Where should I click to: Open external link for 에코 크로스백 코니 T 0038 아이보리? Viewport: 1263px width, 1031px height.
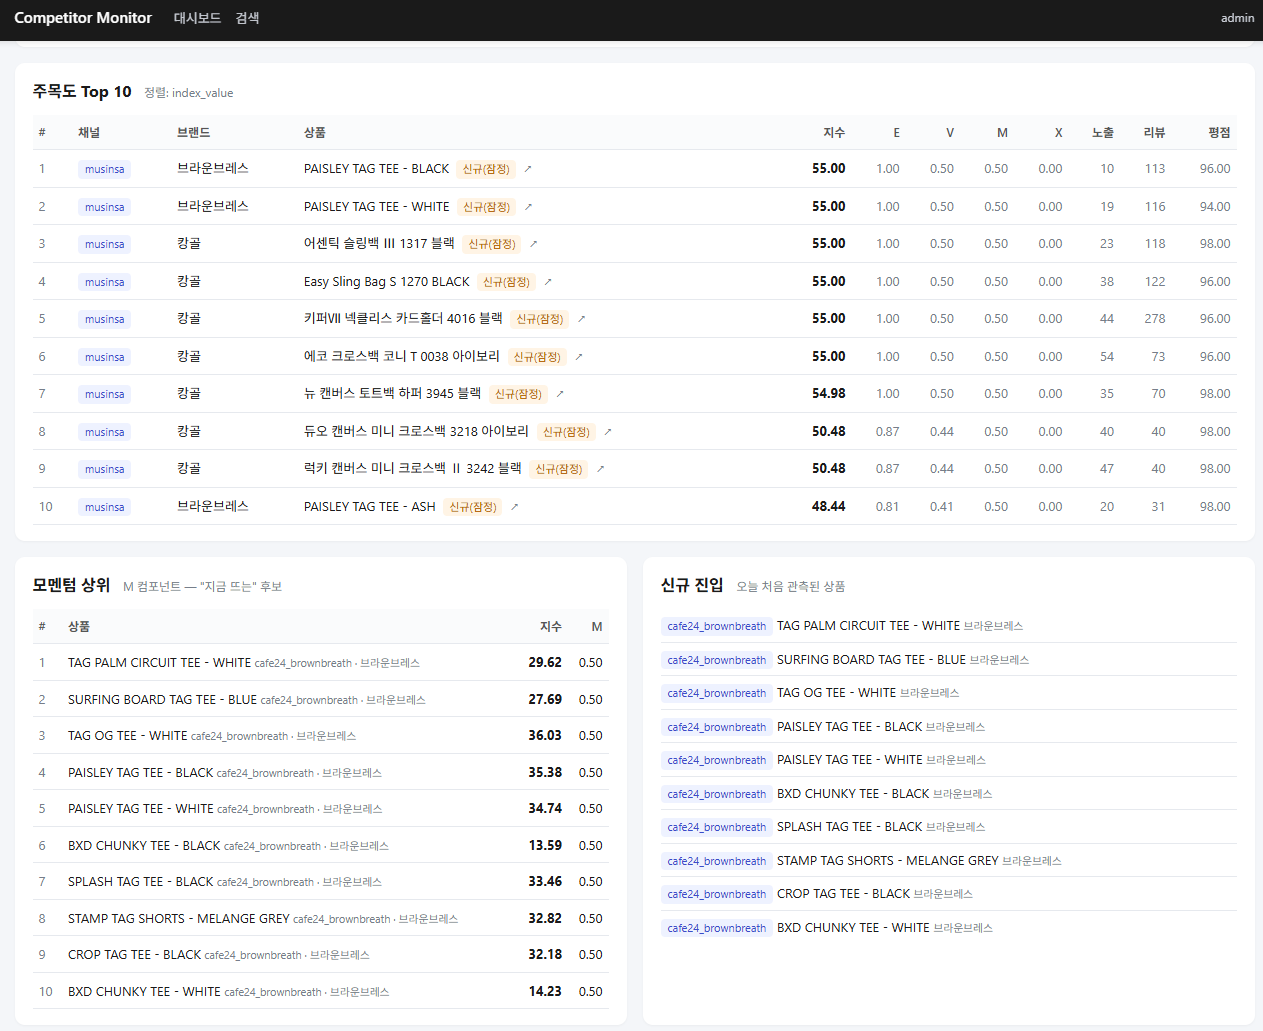[x=579, y=357]
